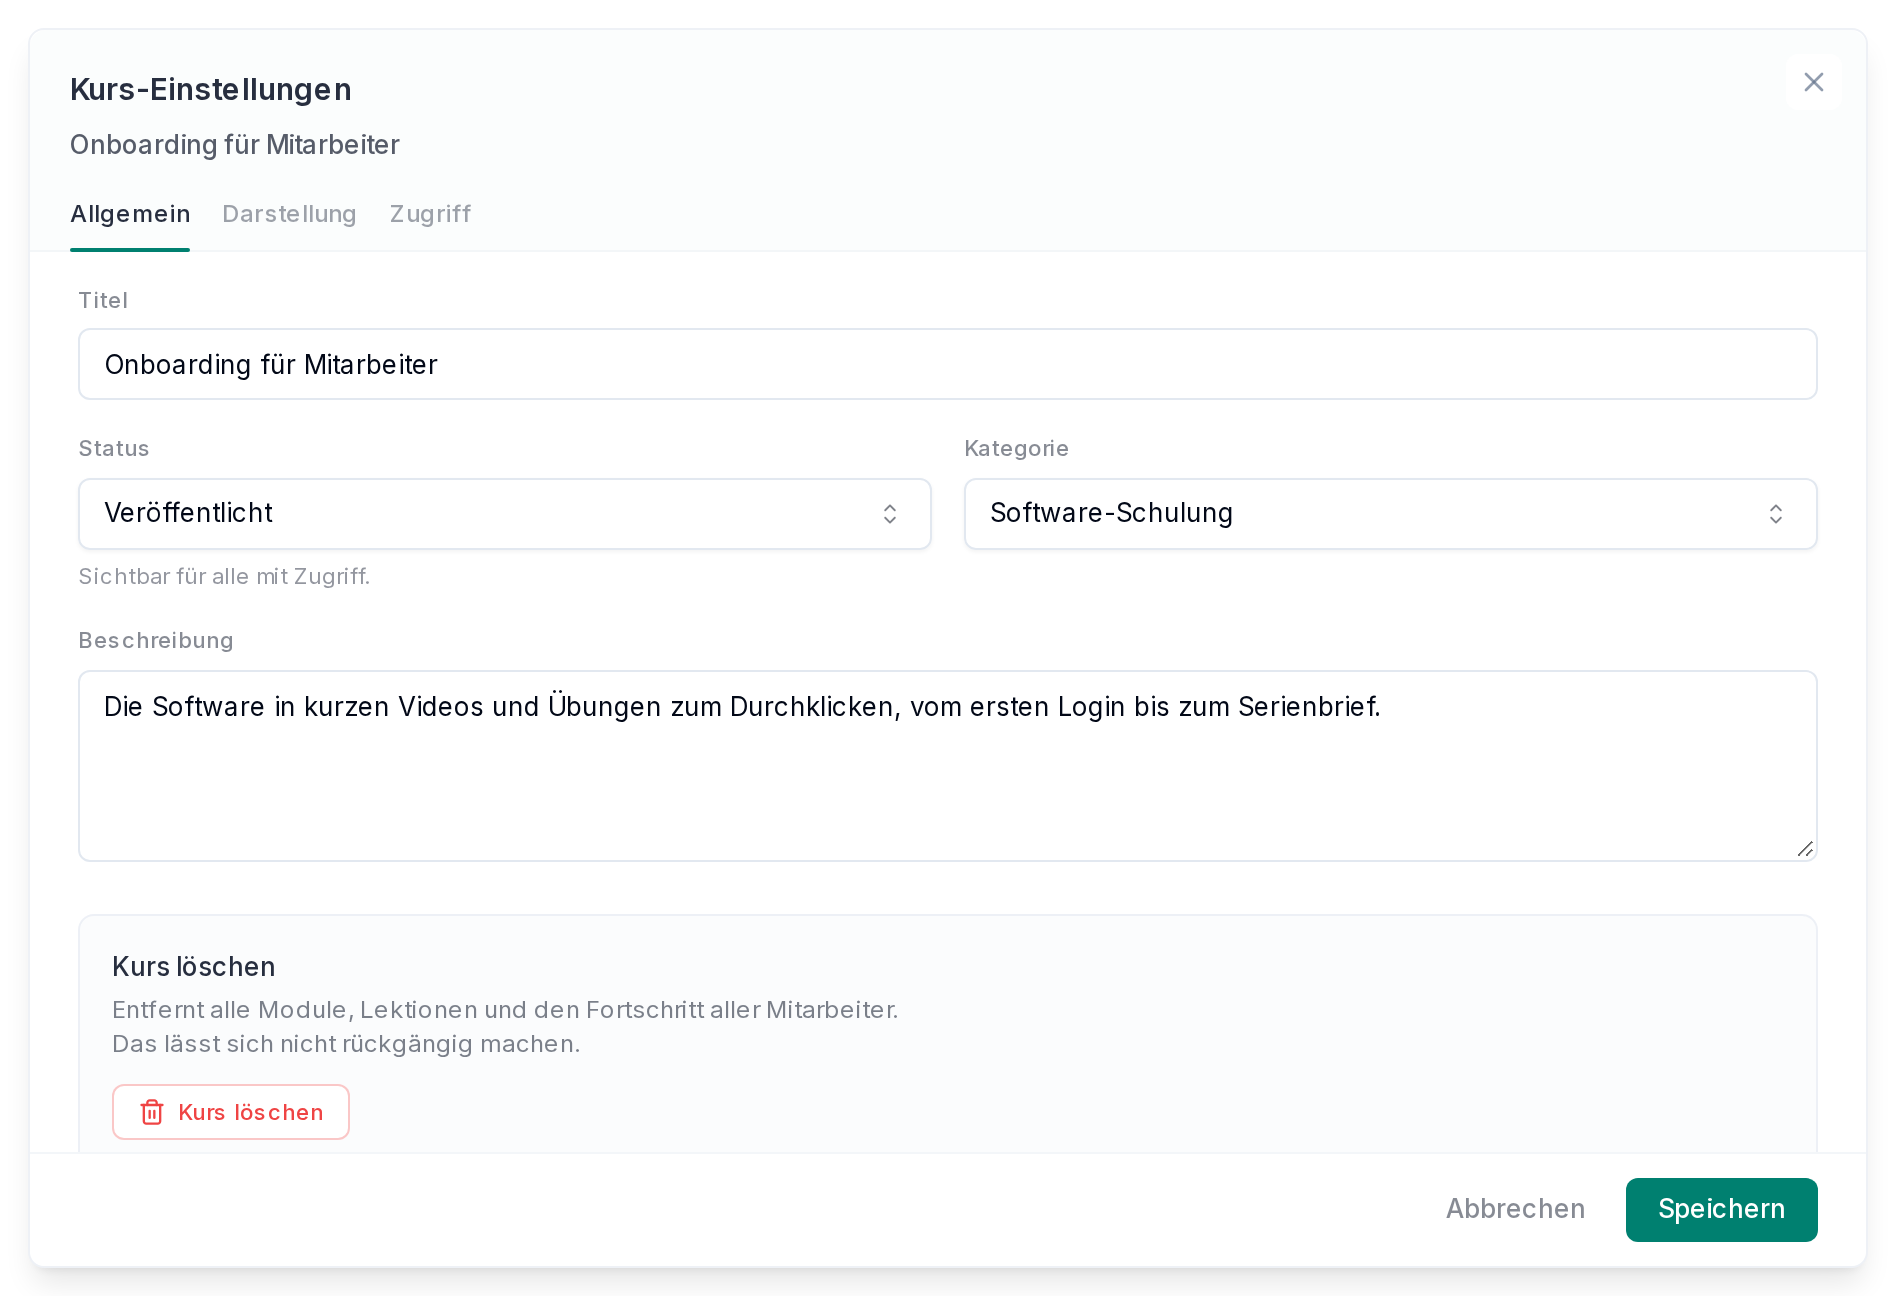This screenshot has height=1296, width=1896.
Task: Open the Kategorie dropdown showing Software-Schulung
Action: click(x=1390, y=514)
